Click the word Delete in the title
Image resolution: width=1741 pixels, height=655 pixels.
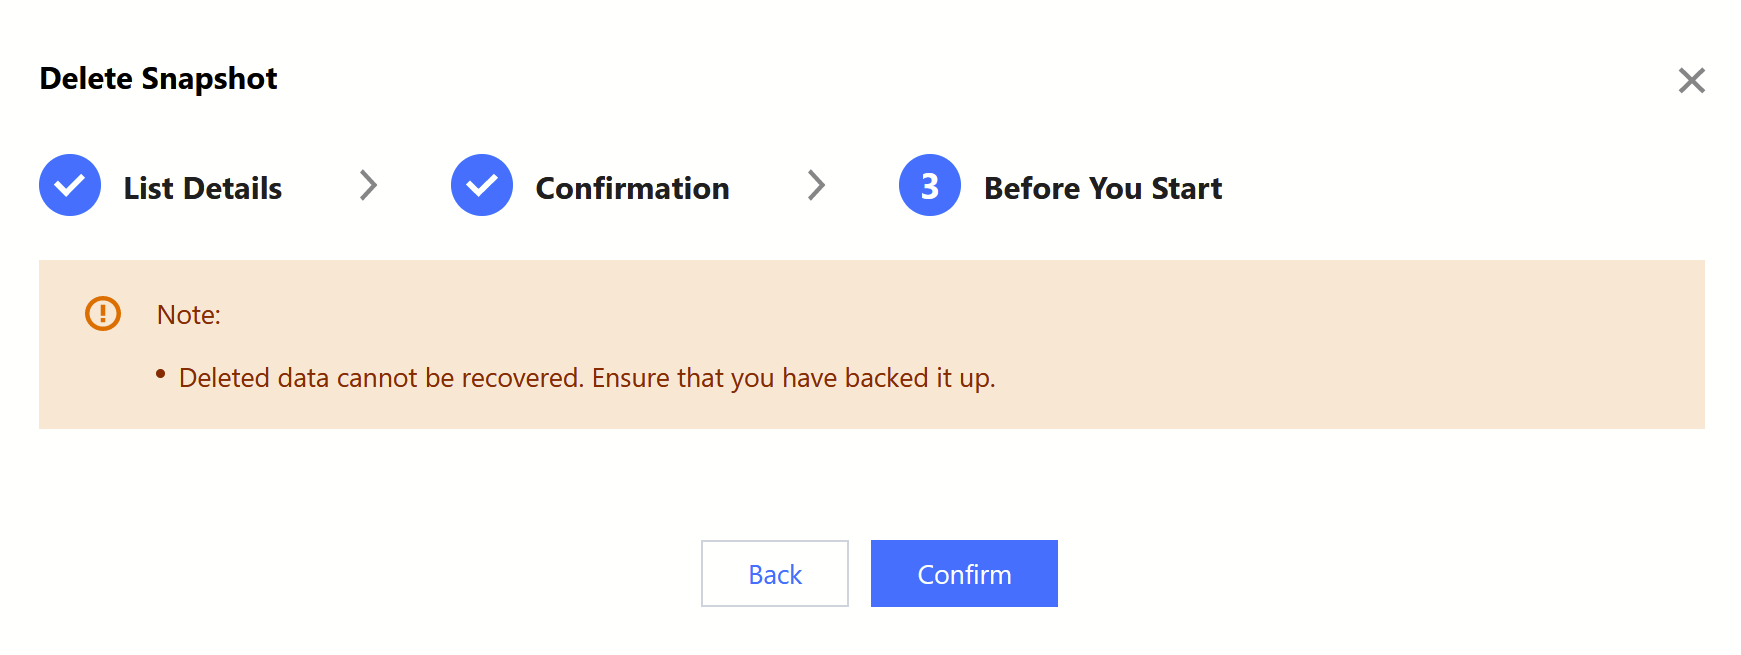tap(86, 79)
